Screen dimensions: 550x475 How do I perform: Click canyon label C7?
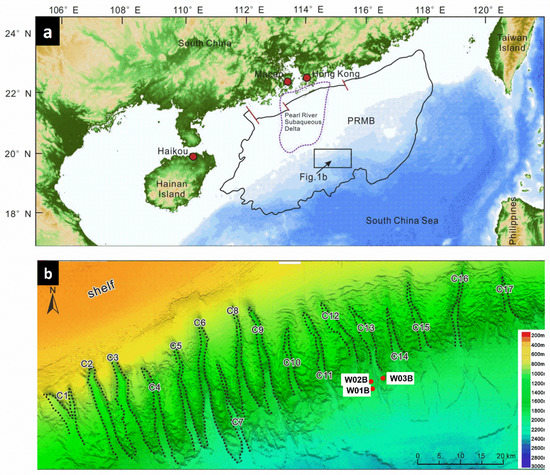pyautogui.click(x=237, y=422)
